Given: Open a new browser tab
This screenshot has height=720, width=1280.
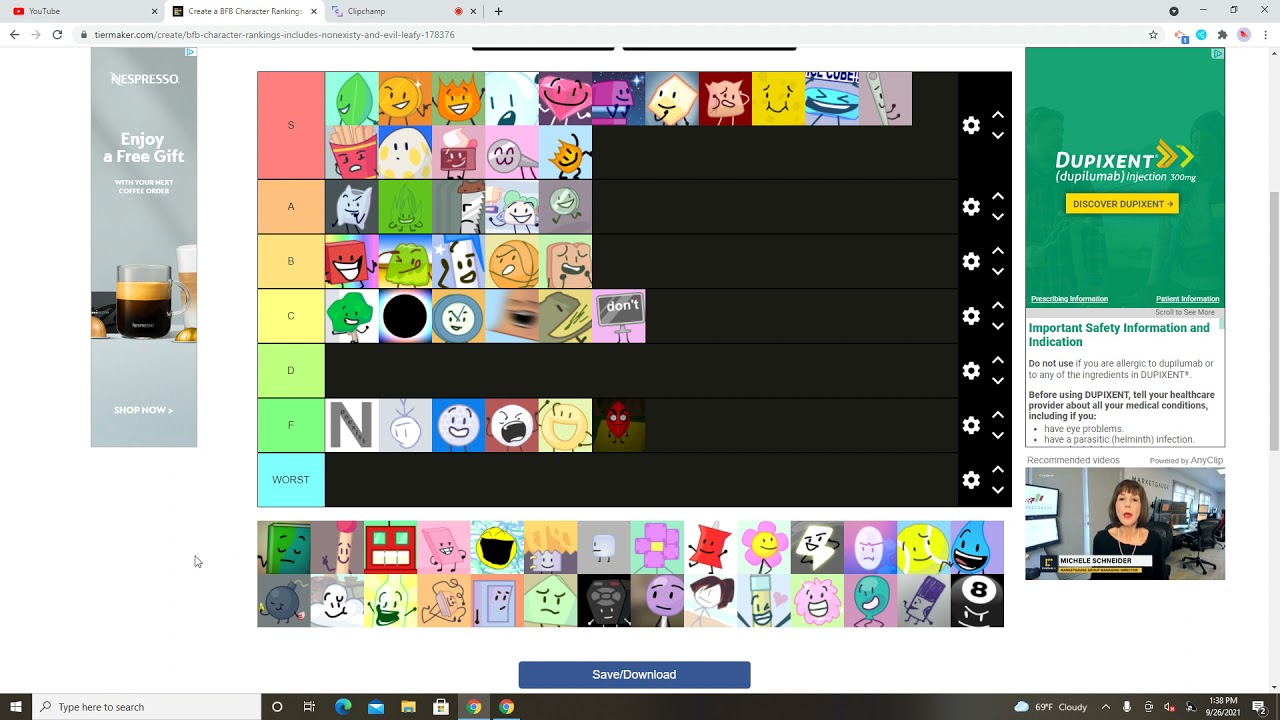Looking at the screenshot, I should coord(498,11).
